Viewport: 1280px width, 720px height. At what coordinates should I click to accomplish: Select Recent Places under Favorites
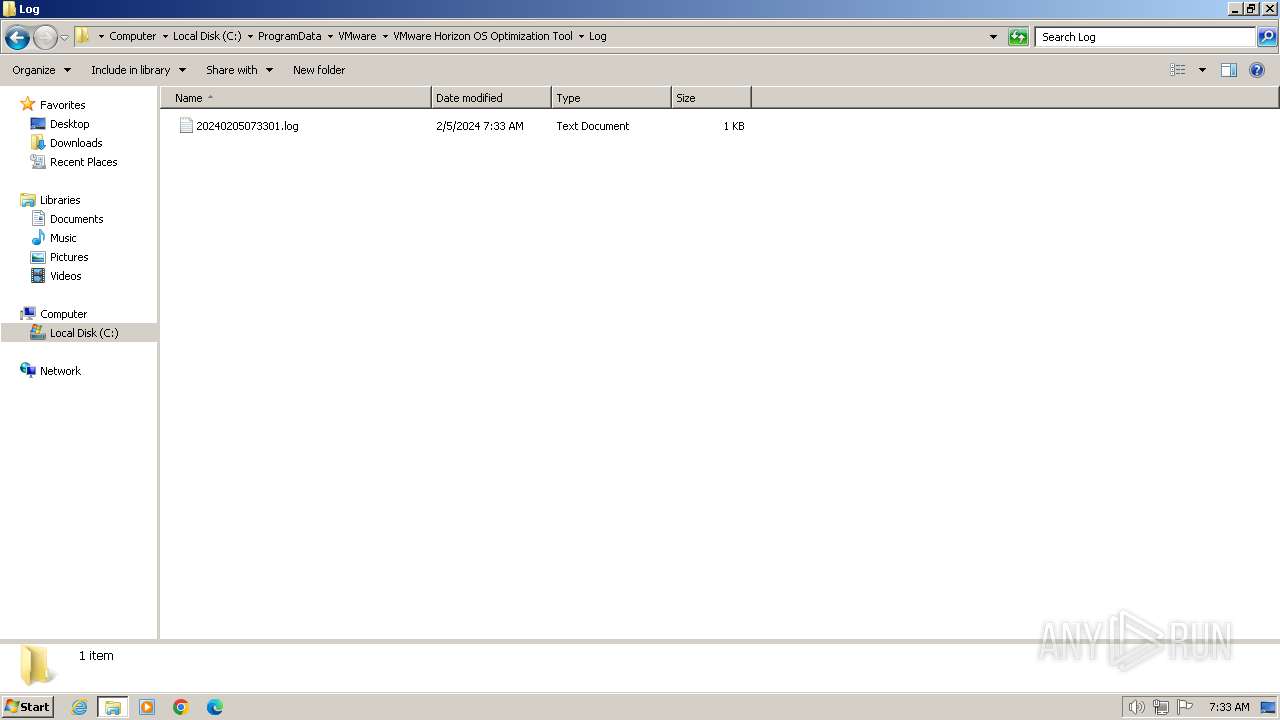(x=83, y=162)
